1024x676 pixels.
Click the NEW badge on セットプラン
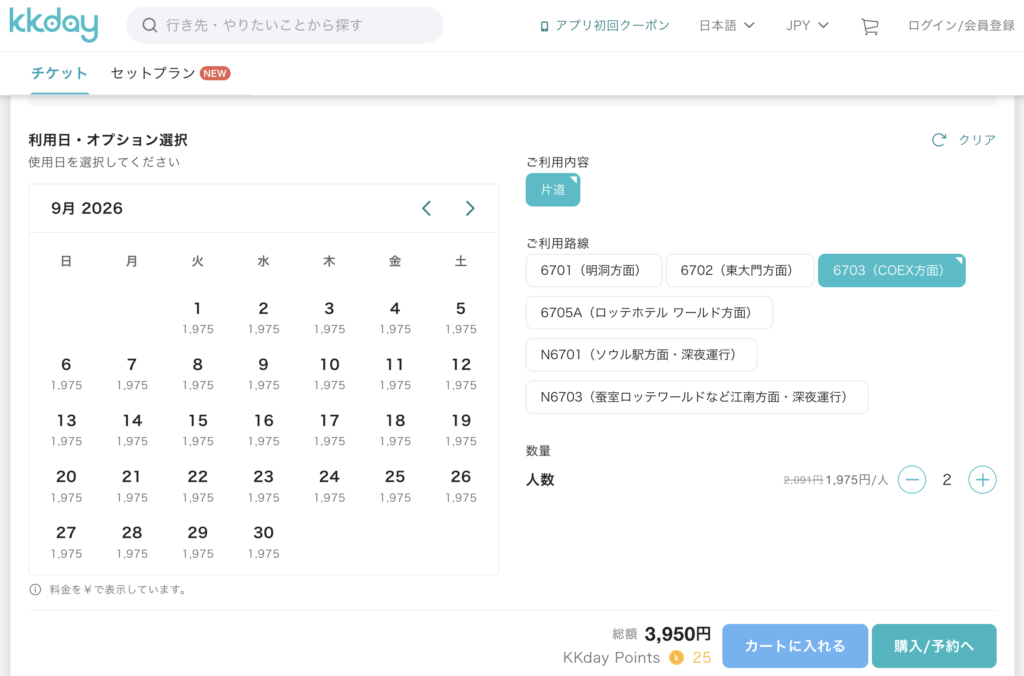(x=215, y=73)
